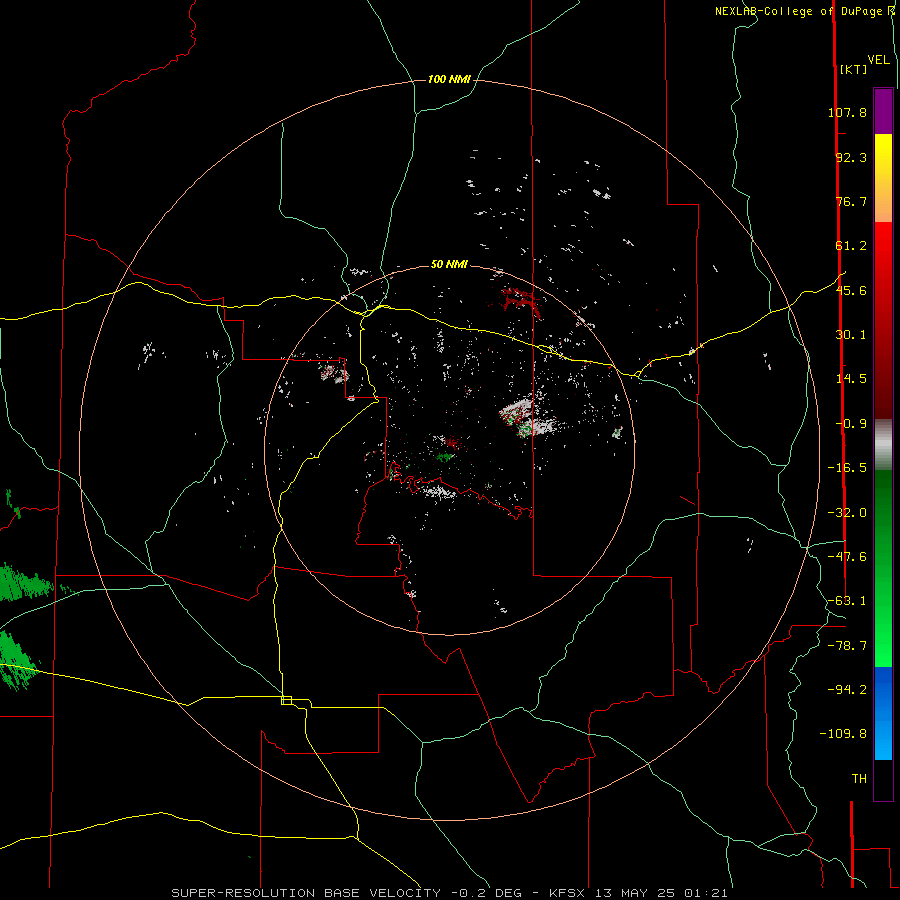Click the TH label at the scale bottom
Viewport: 900px width, 900px height.
859,779
